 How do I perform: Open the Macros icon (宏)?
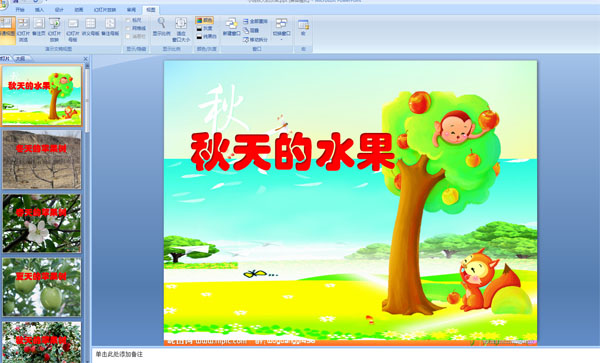(303, 27)
